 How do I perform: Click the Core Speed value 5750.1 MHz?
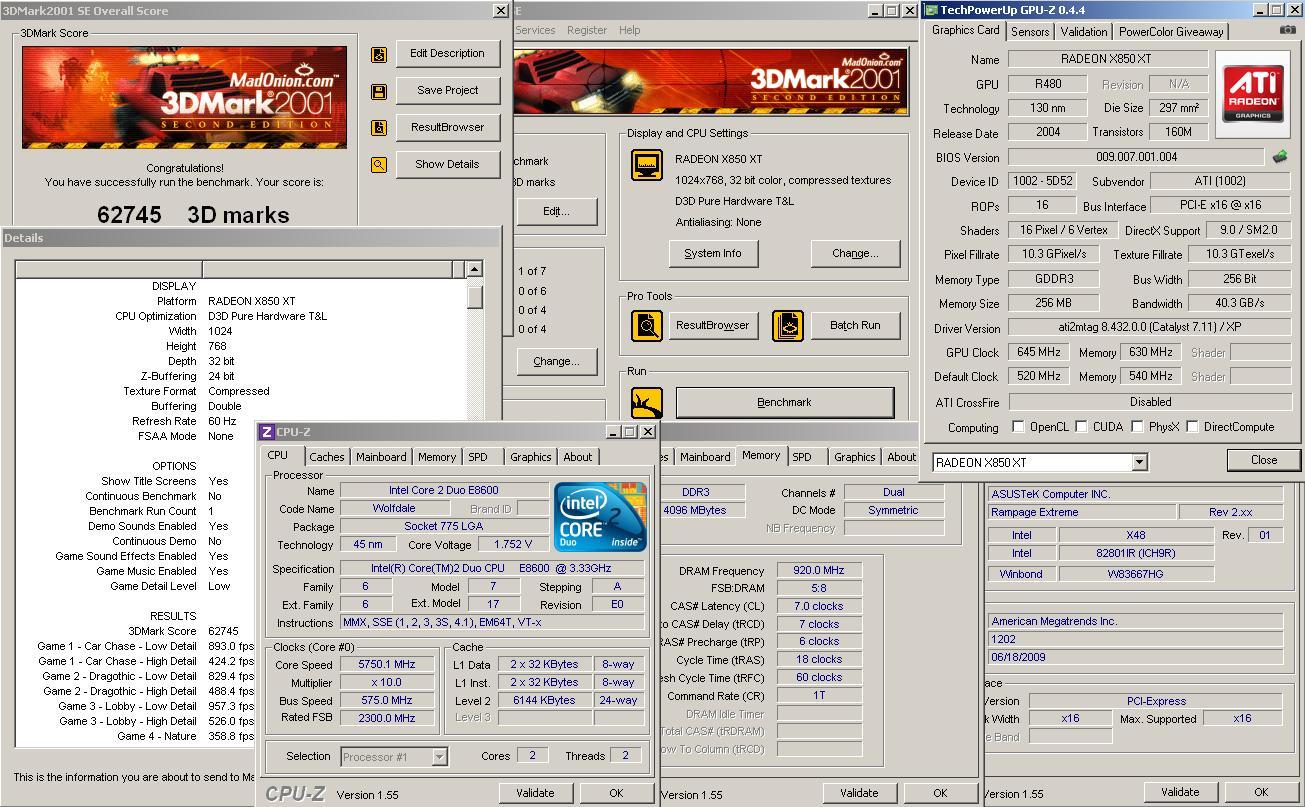click(x=386, y=665)
